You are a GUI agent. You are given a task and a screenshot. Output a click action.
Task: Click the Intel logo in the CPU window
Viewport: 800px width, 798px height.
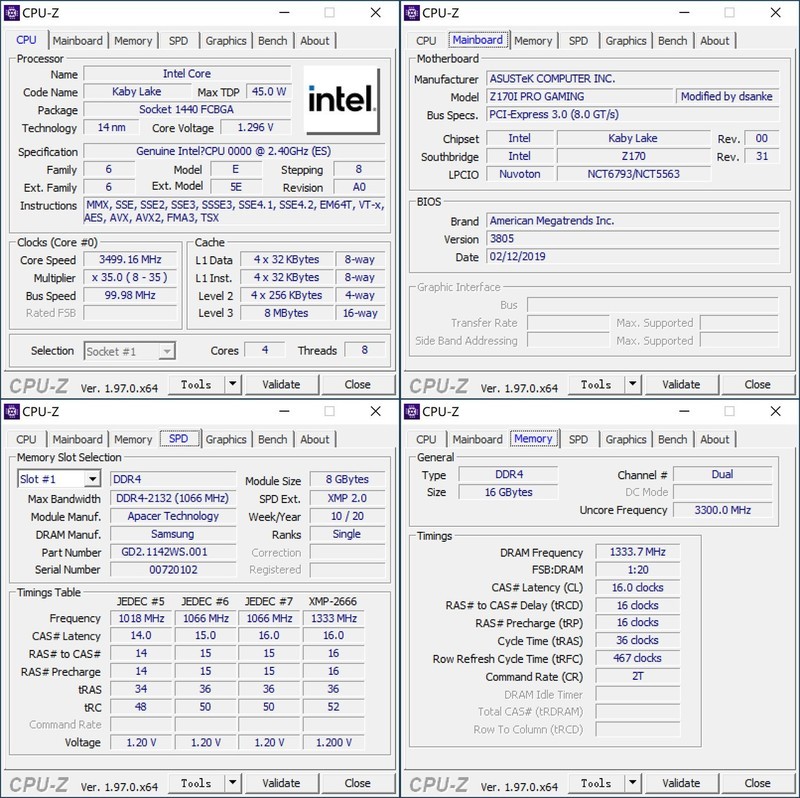[x=342, y=101]
